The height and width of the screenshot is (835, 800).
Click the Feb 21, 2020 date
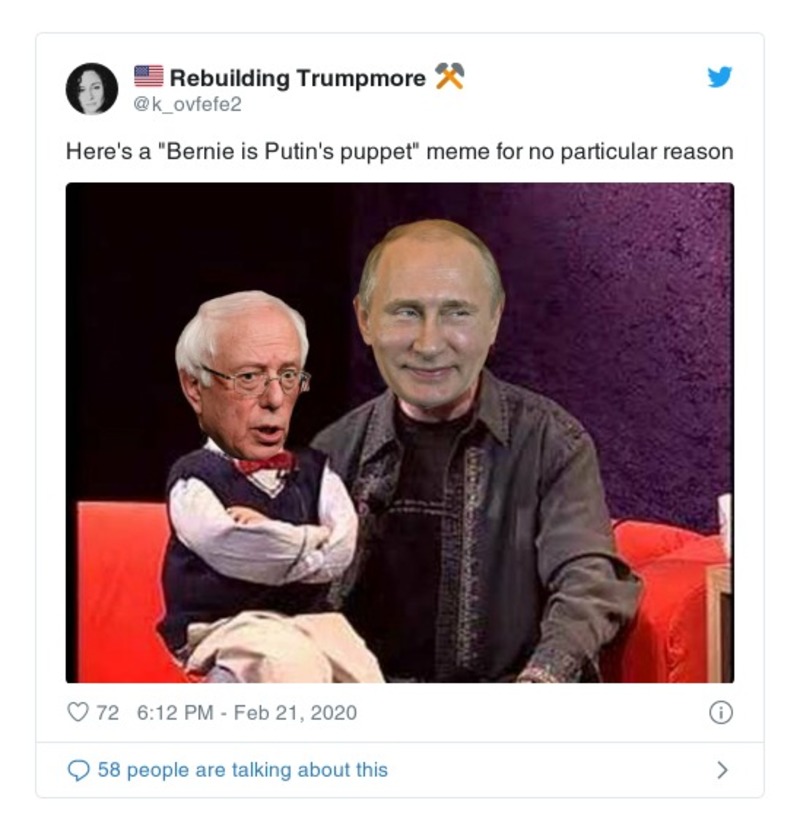click(x=295, y=713)
